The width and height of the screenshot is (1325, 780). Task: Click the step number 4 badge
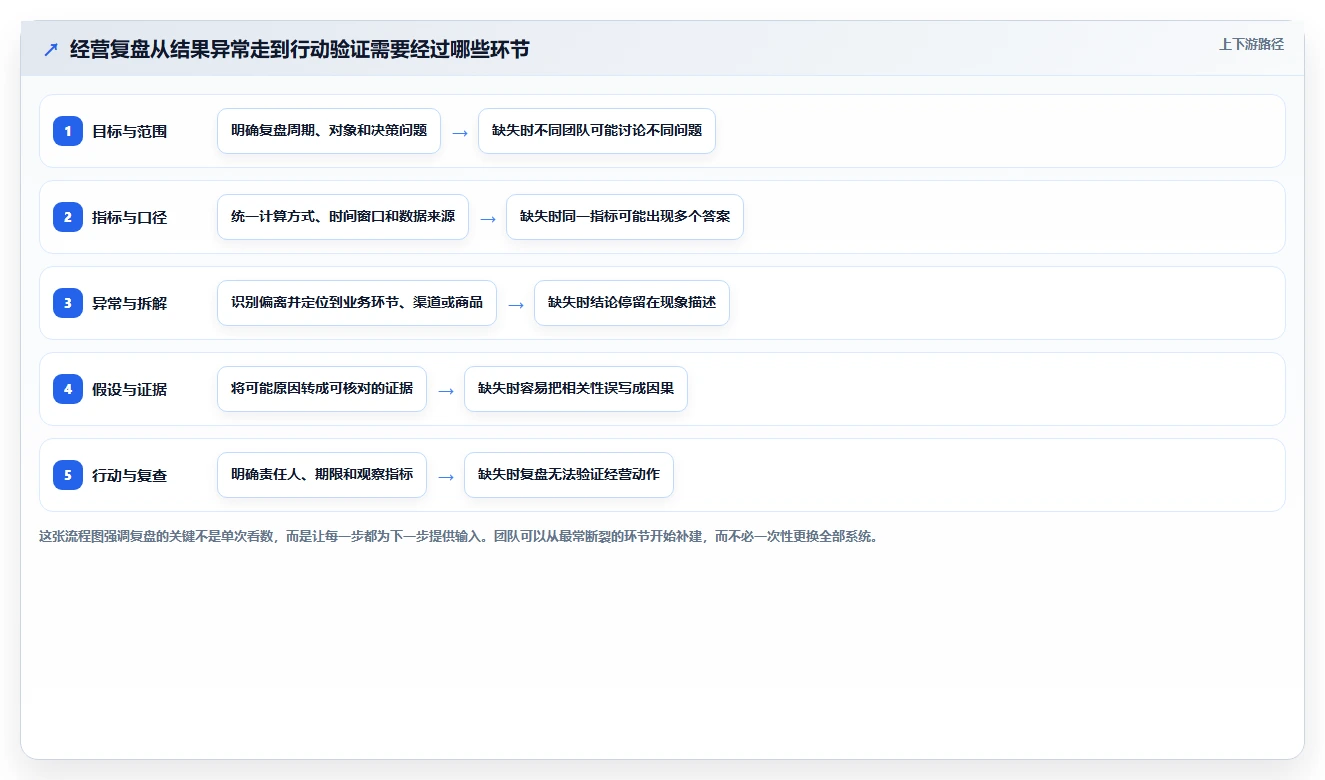[68, 389]
